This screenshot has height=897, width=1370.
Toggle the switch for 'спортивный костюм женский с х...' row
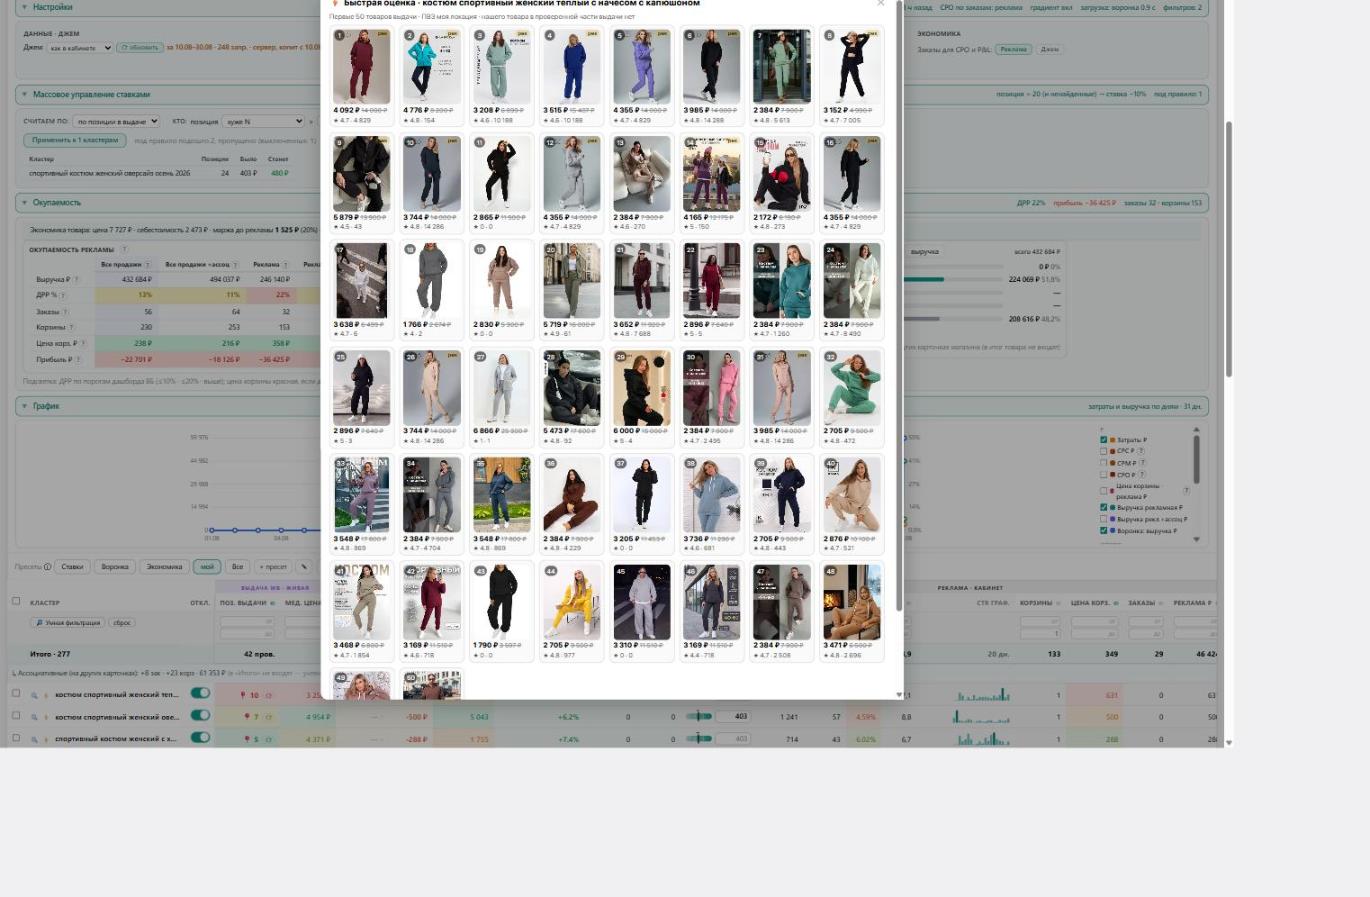(200, 738)
